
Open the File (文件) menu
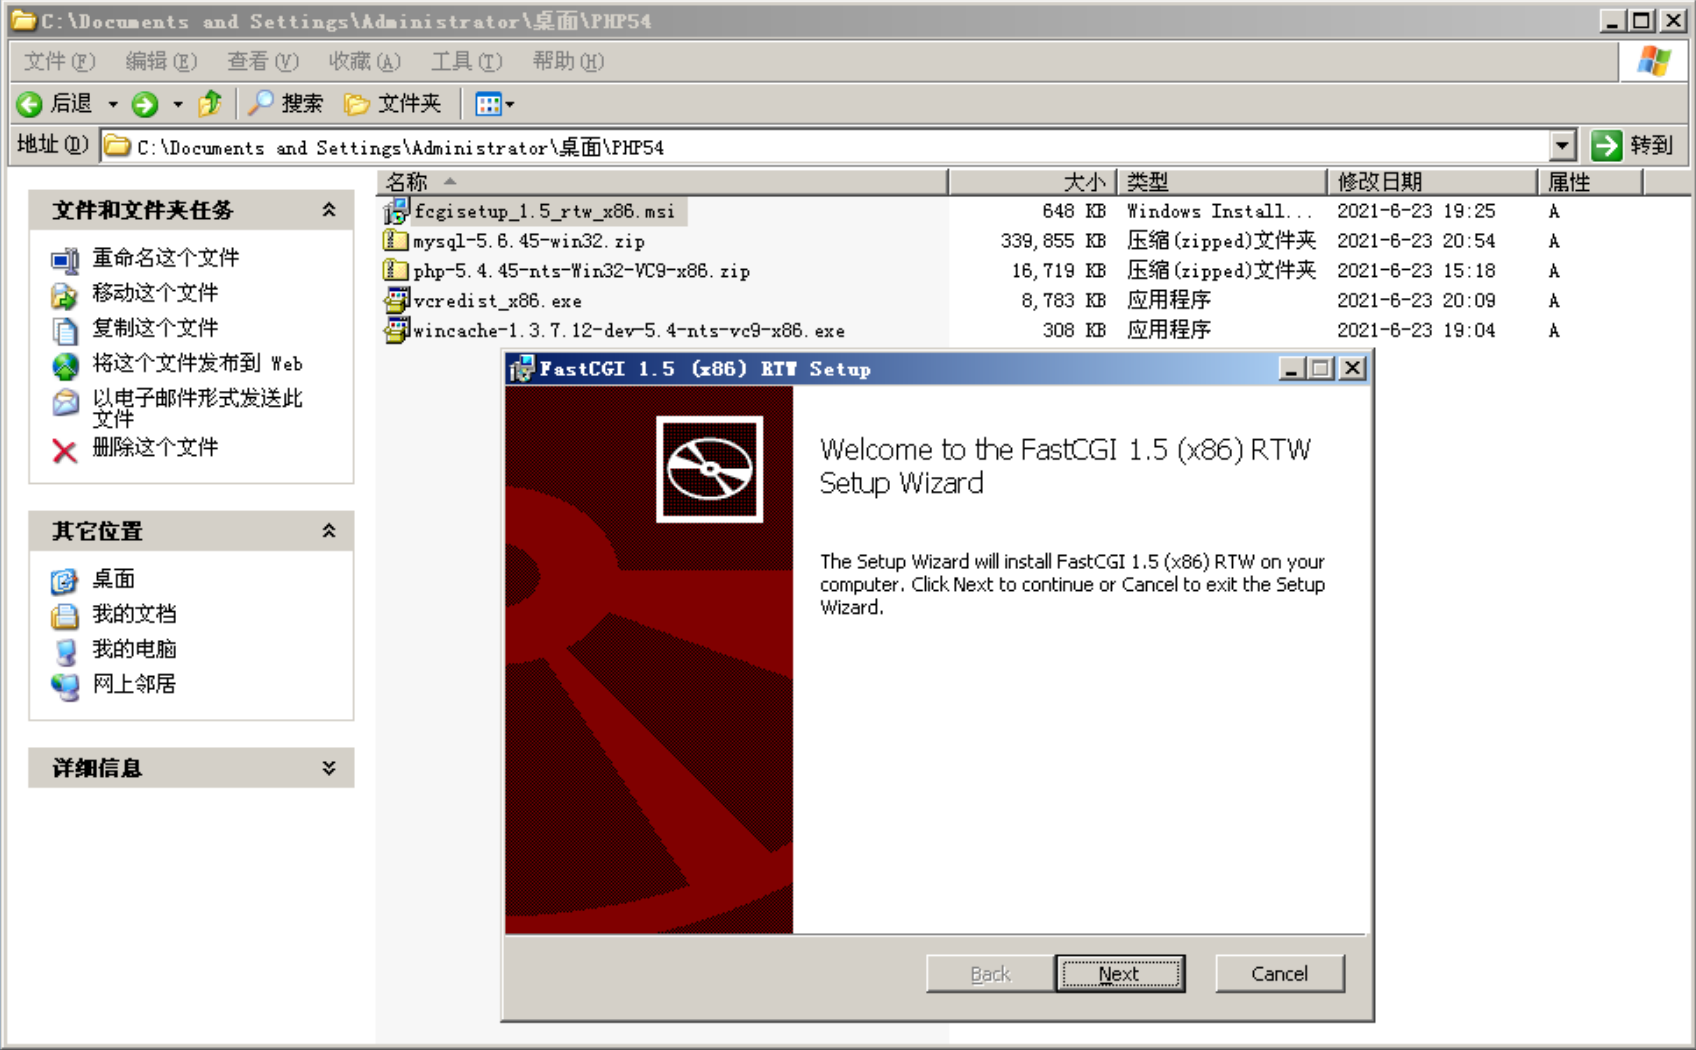(x=60, y=61)
